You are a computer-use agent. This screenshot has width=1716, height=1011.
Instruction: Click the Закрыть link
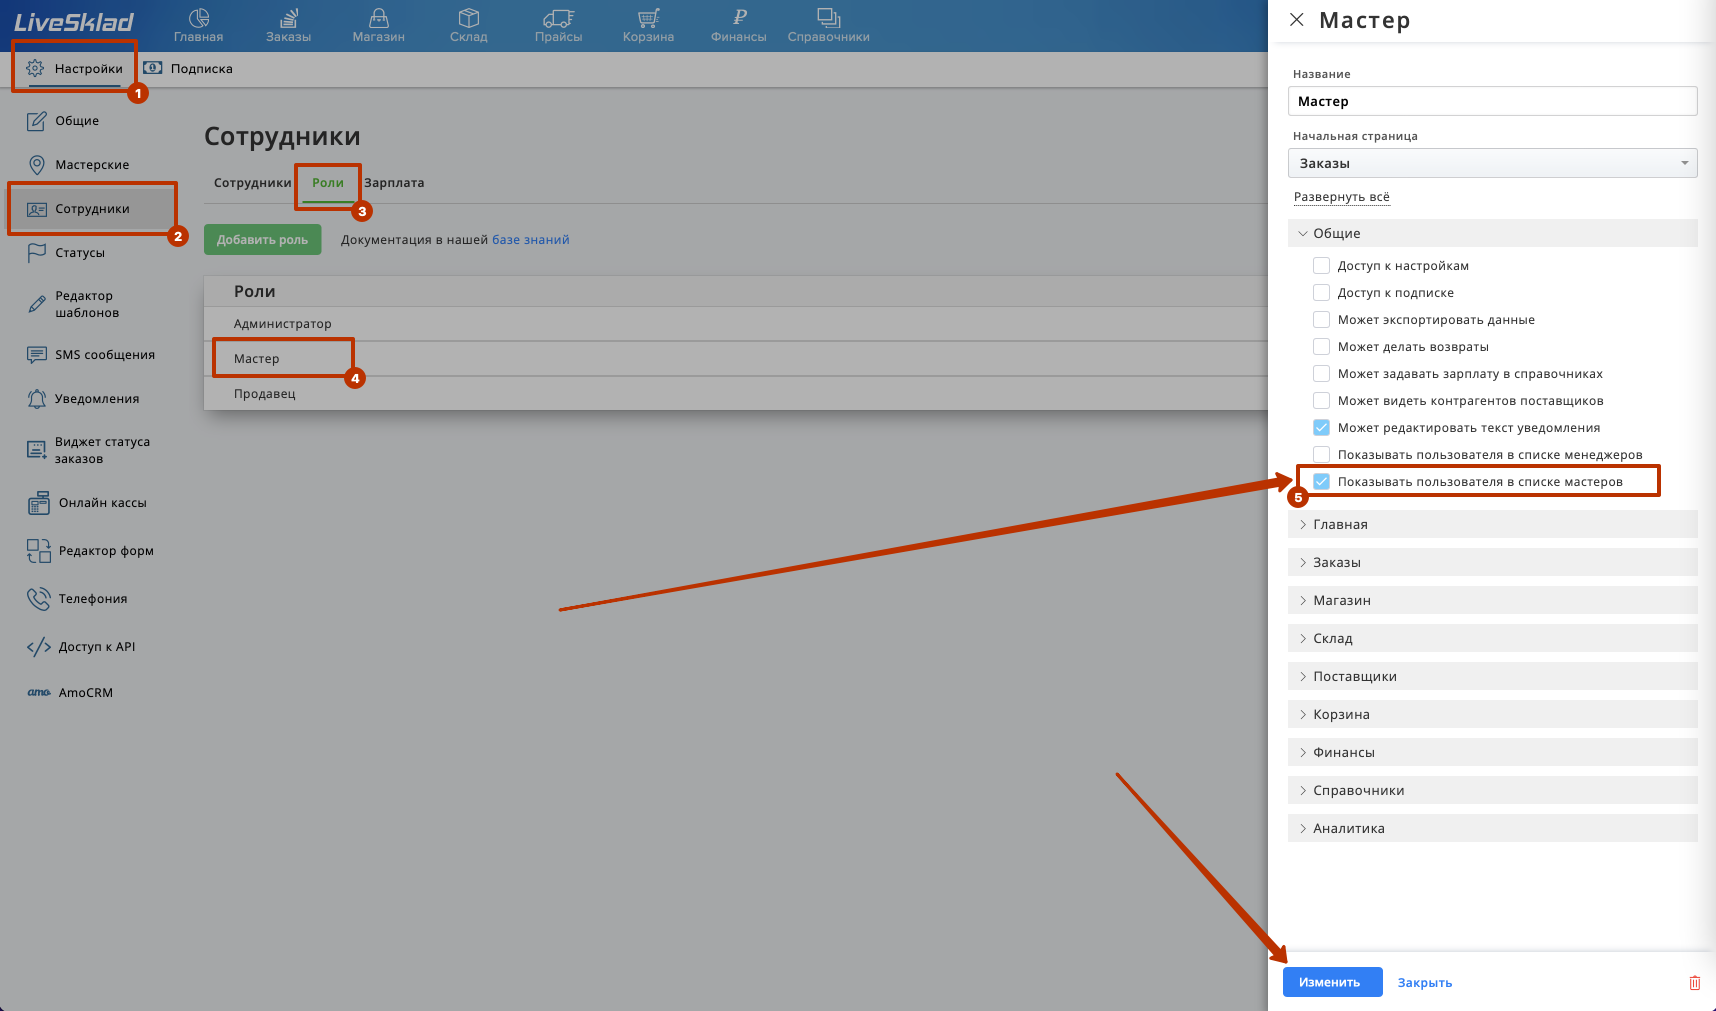click(1425, 983)
